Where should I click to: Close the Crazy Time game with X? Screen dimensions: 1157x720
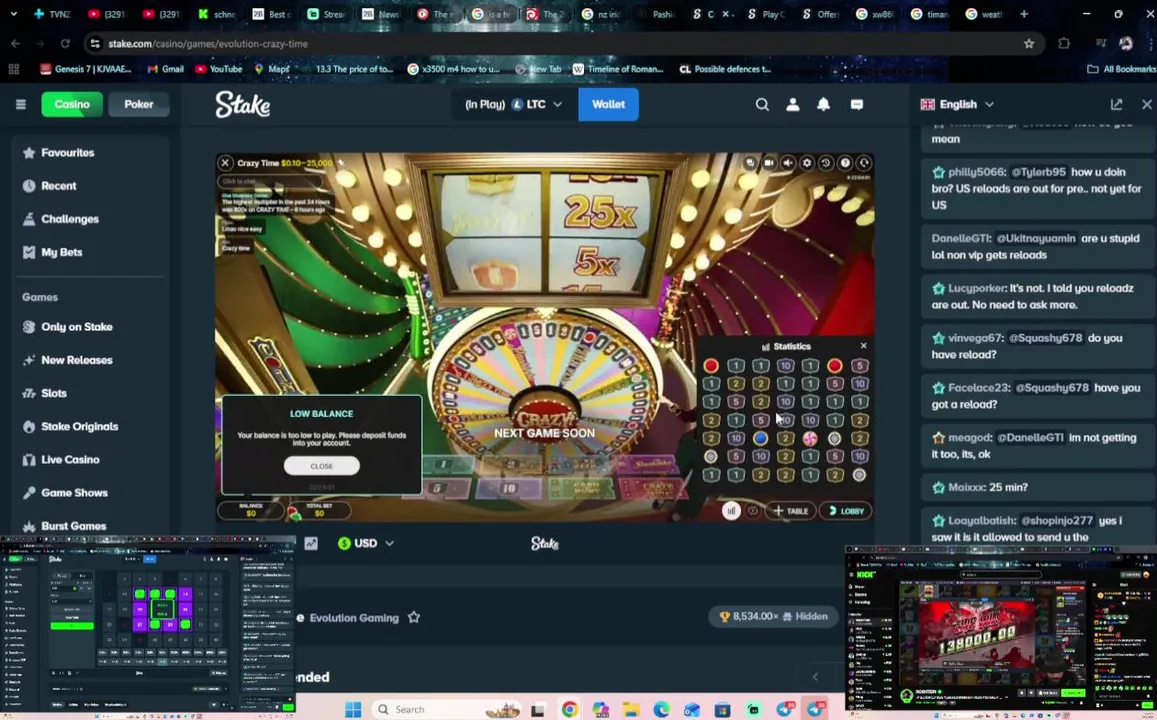(226, 163)
